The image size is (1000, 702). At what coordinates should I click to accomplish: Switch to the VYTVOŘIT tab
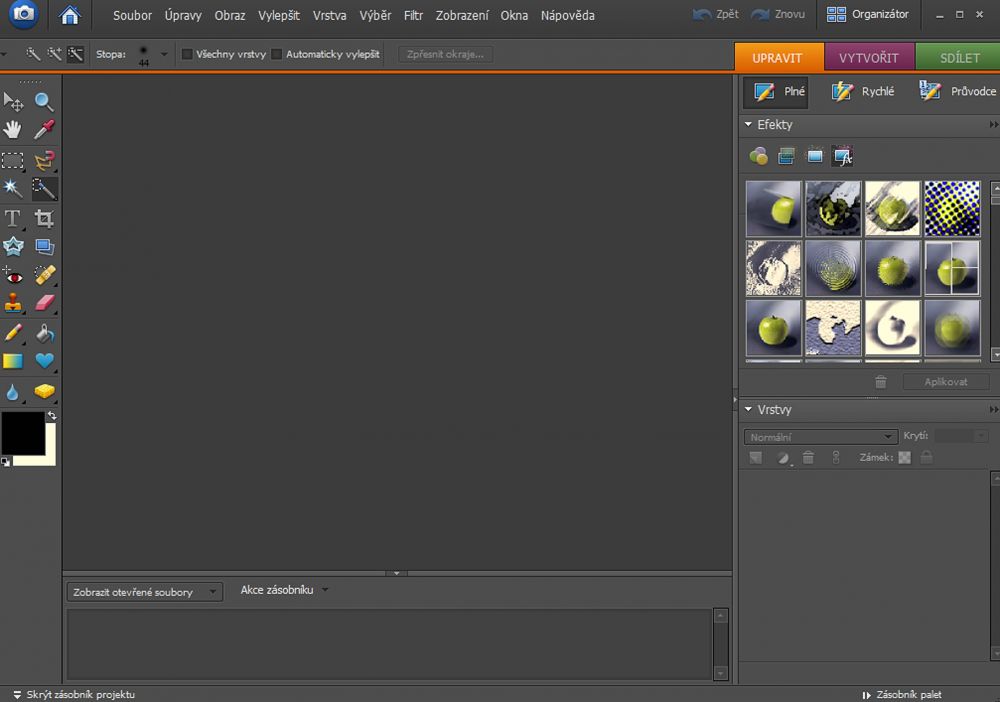click(x=869, y=58)
